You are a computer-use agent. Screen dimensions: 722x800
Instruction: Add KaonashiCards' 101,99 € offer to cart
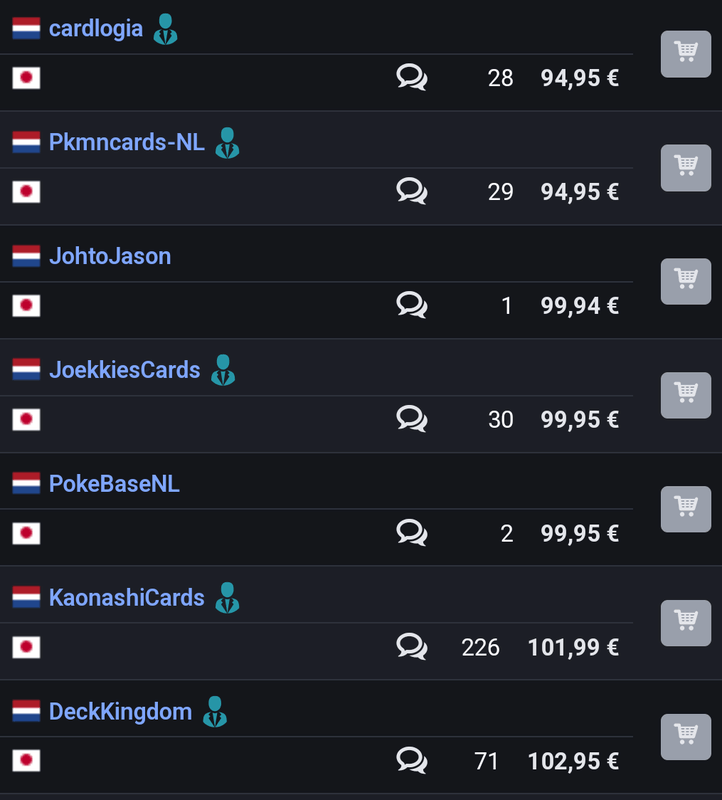tap(686, 623)
